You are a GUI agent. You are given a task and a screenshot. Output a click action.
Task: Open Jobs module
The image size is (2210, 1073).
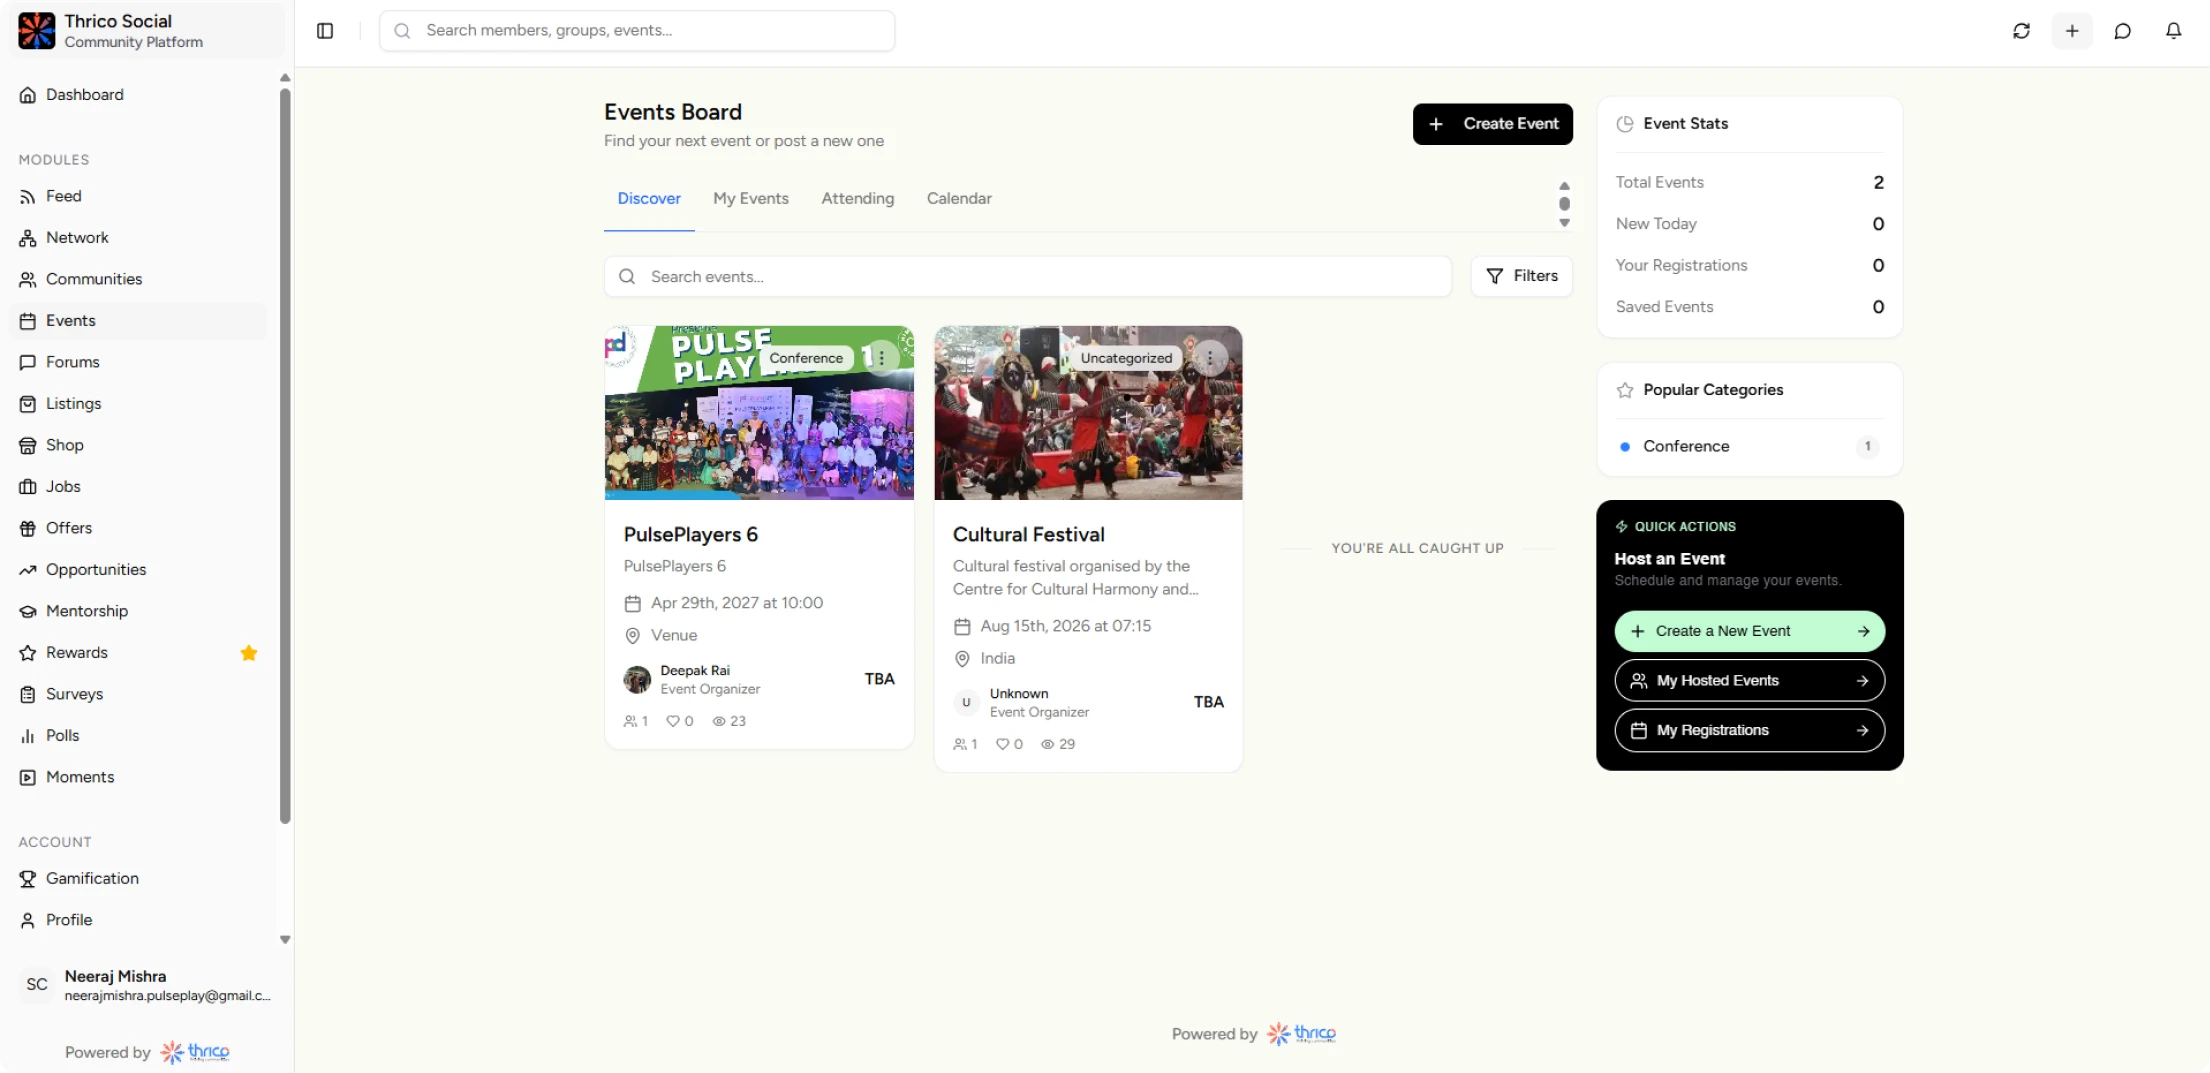(x=140, y=487)
